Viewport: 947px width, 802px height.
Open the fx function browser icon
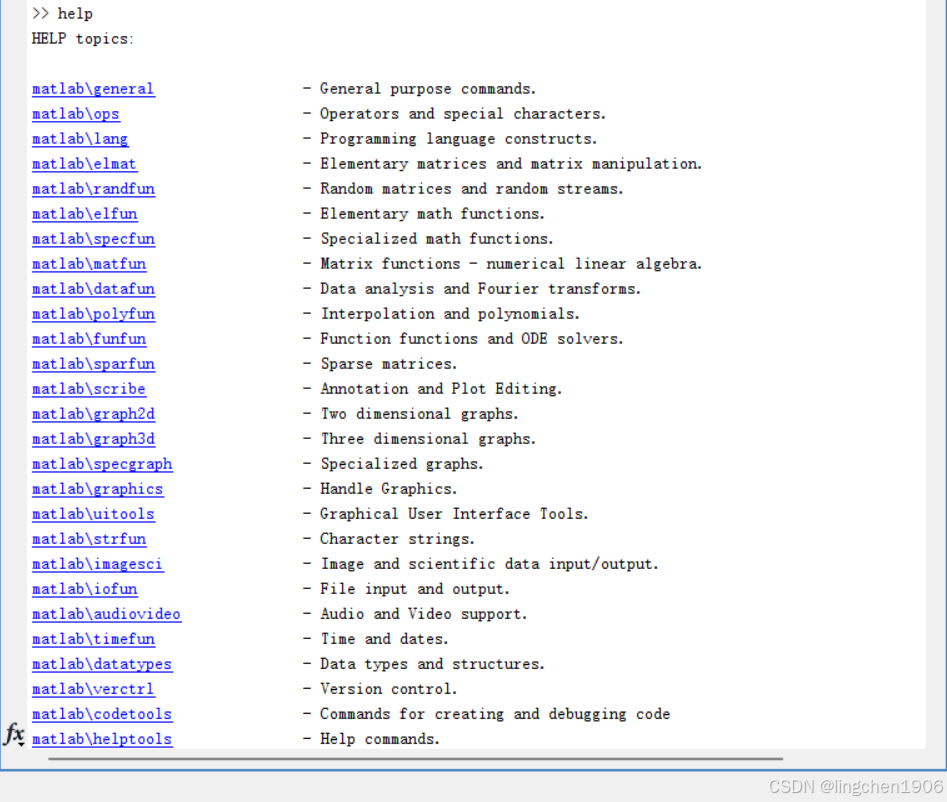14,735
